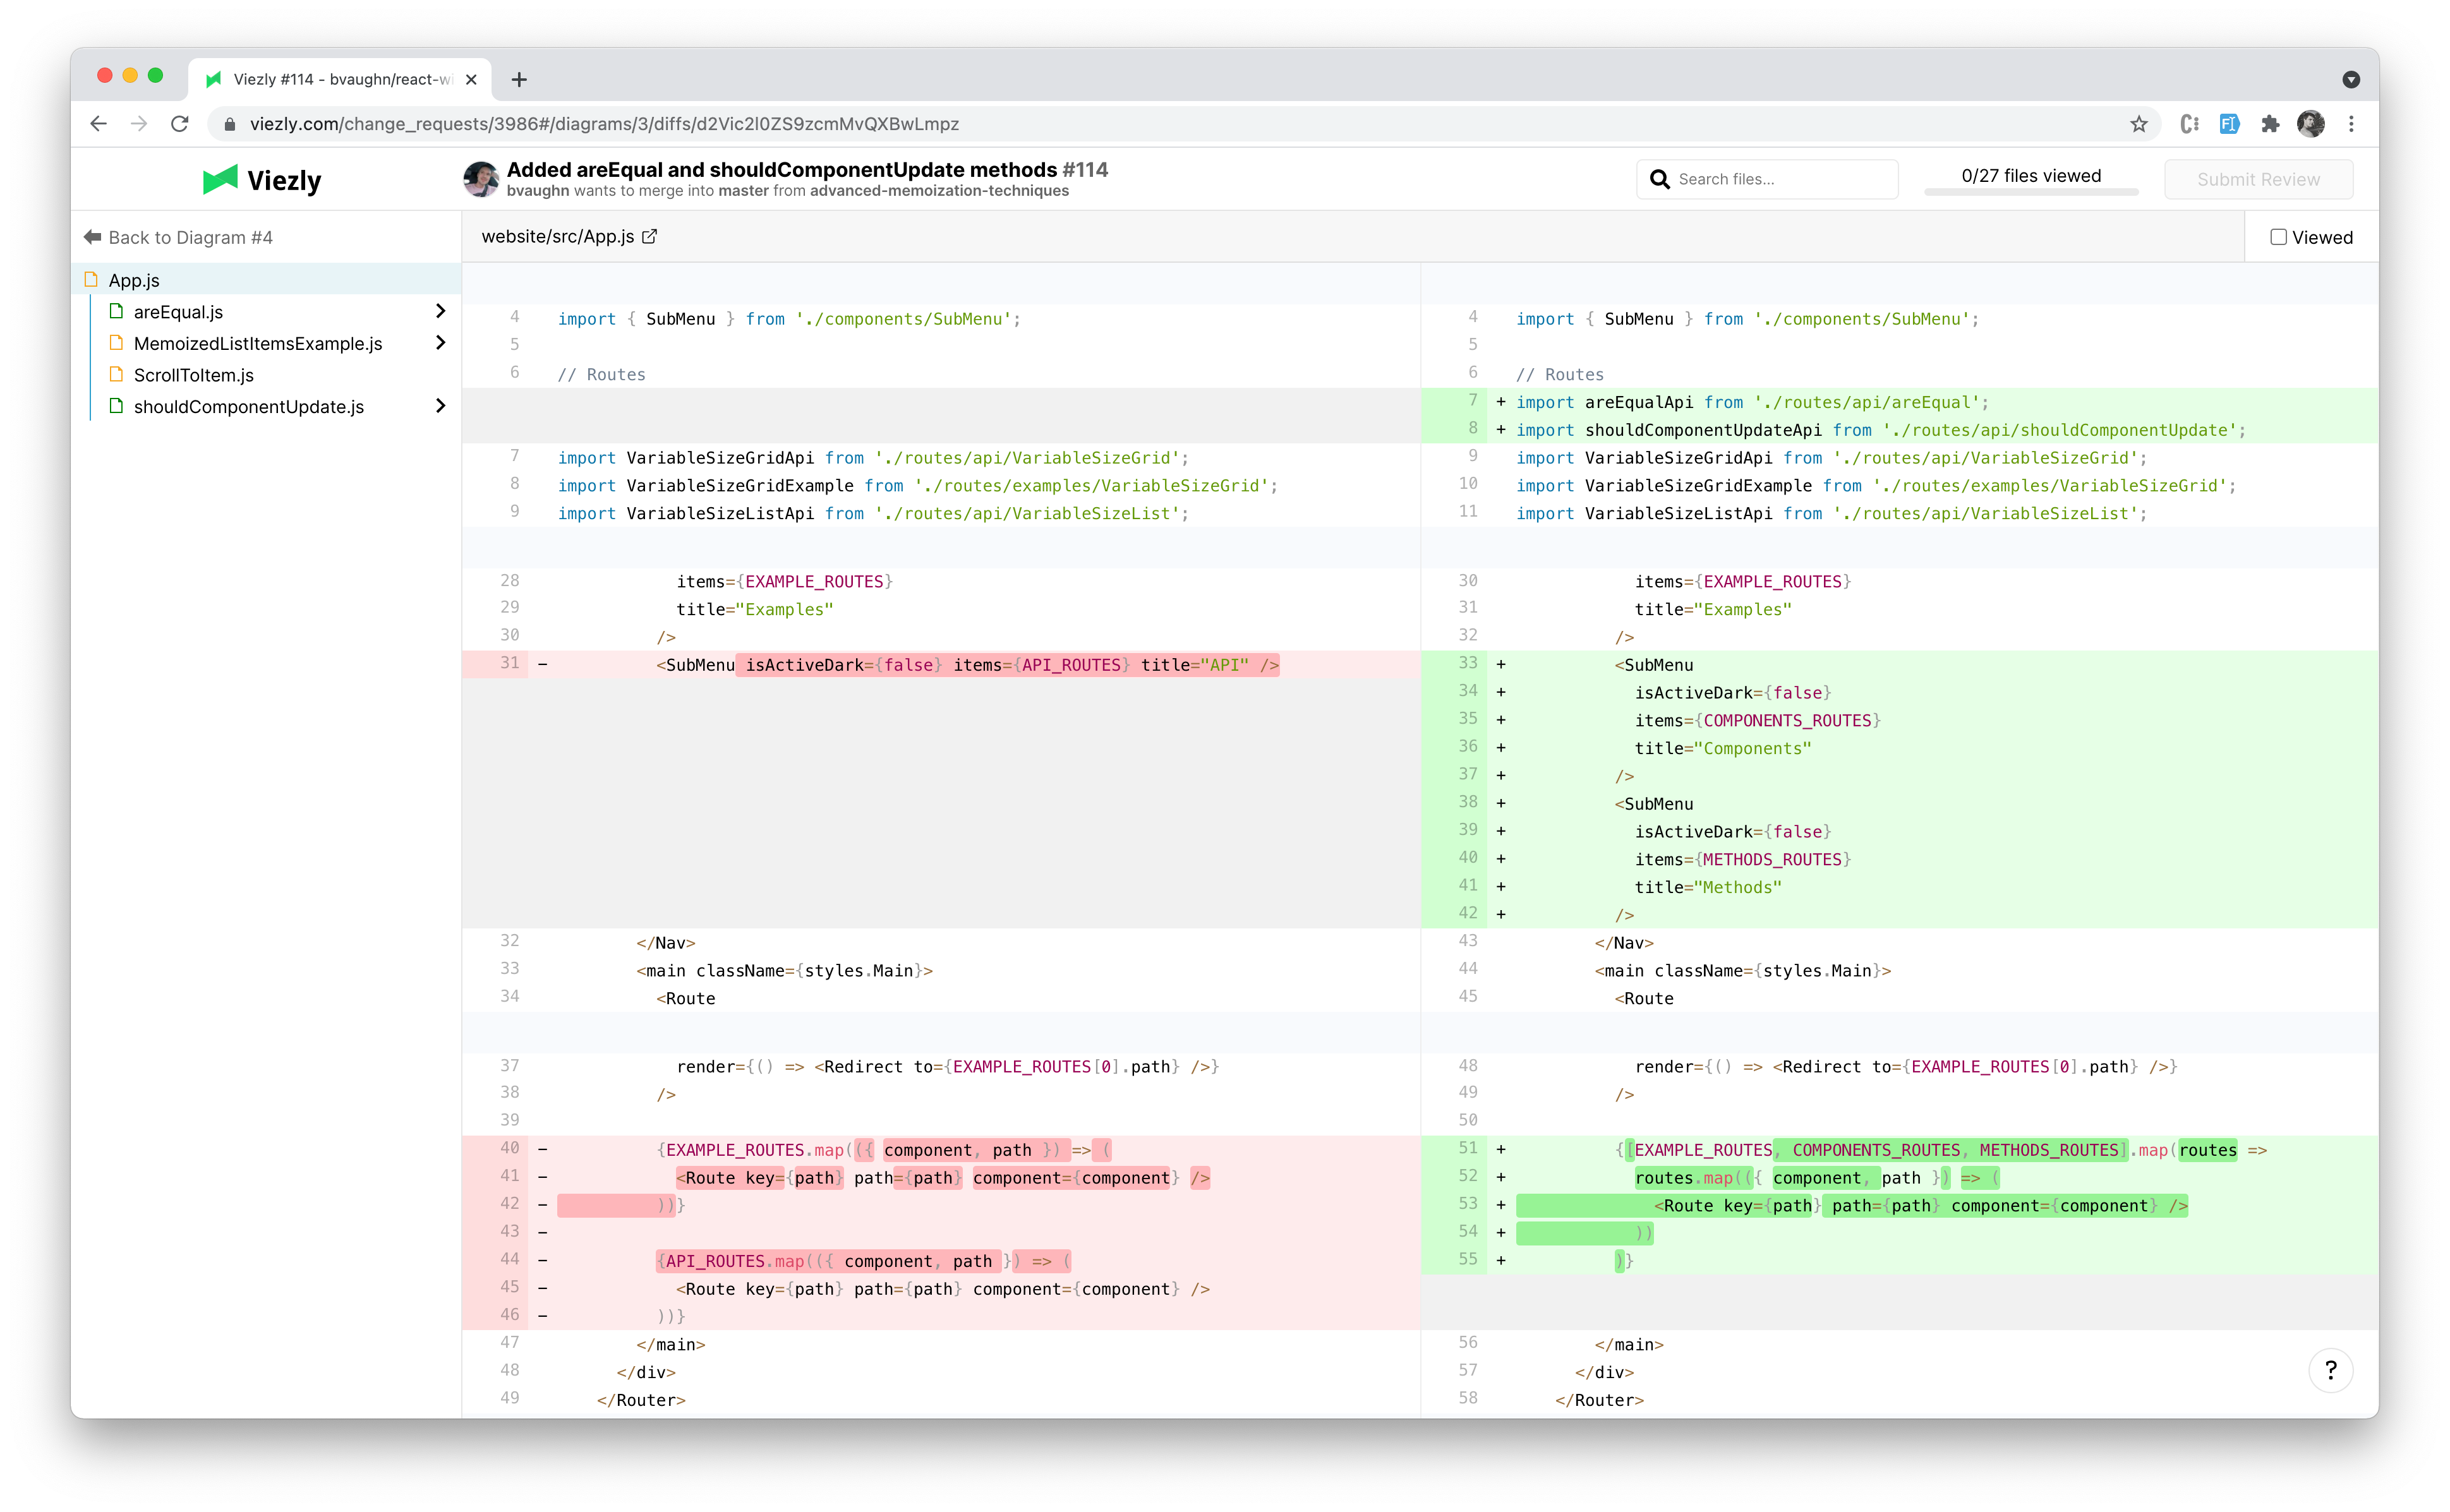Click removed line 31 SubMenu API_ROUTES
Image resolution: width=2450 pixels, height=1512 pixels.
click(941, 665)
